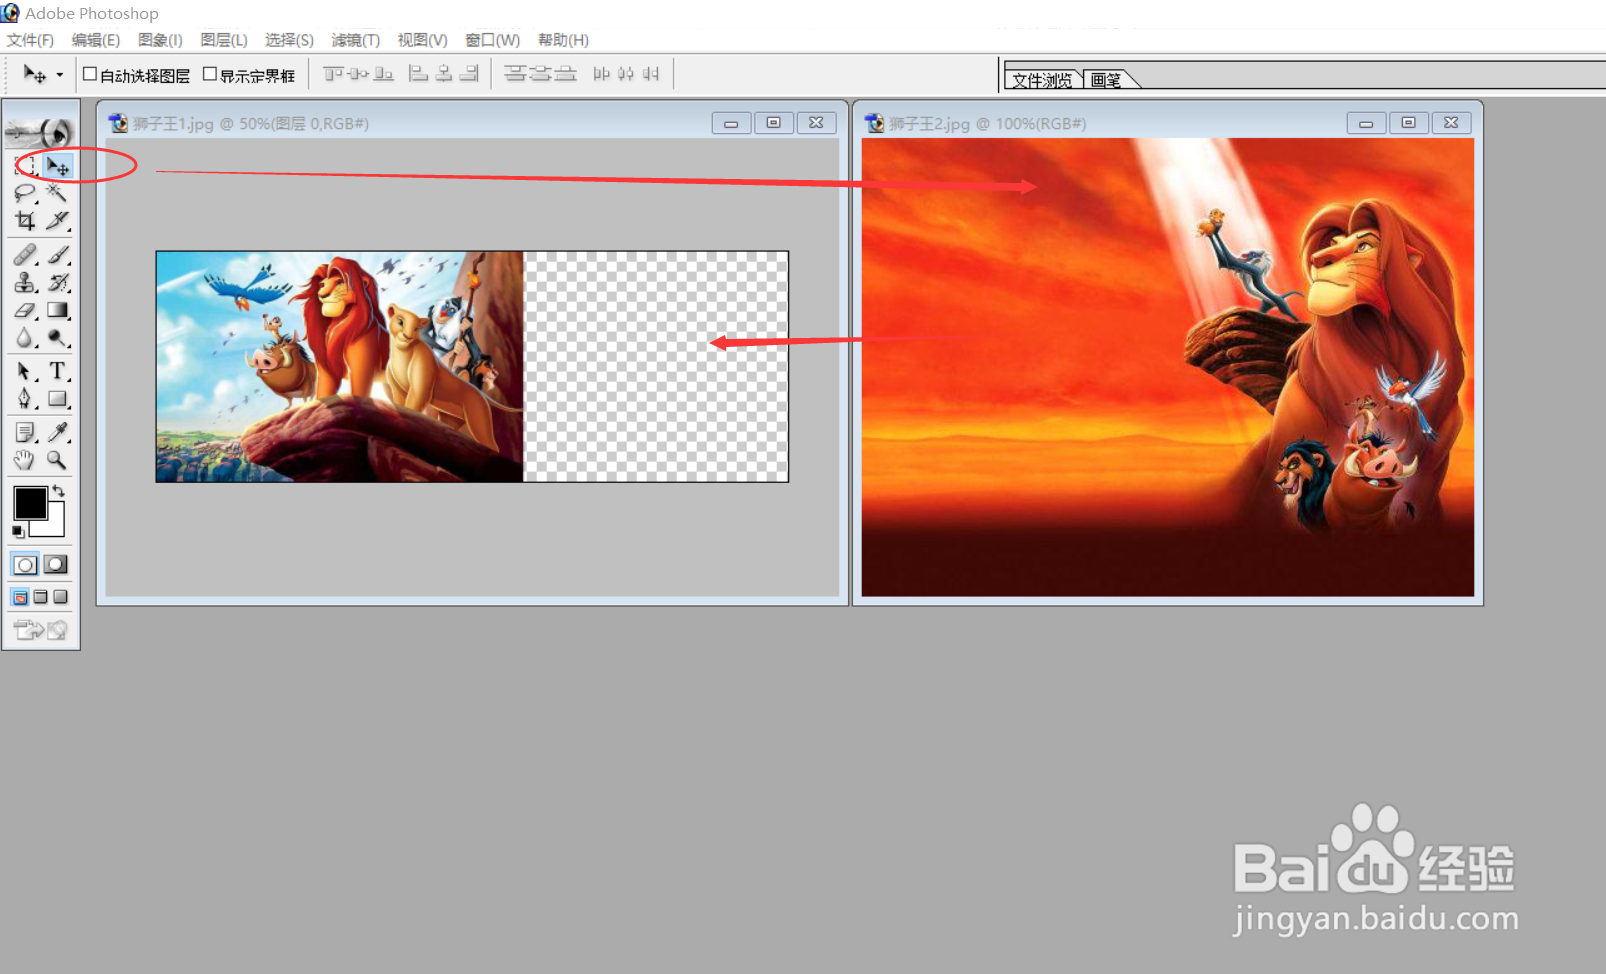Image resolution: width=1606 pixels, height=974 pixels.
Task: Select the Blur tool
Action: 26,338
